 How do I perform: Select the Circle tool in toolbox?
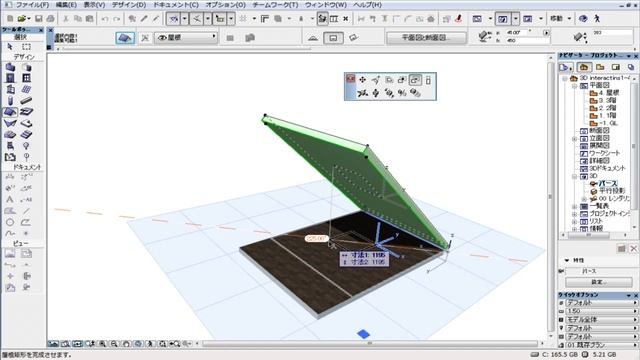pyautogui.click(x=10, y=222)
